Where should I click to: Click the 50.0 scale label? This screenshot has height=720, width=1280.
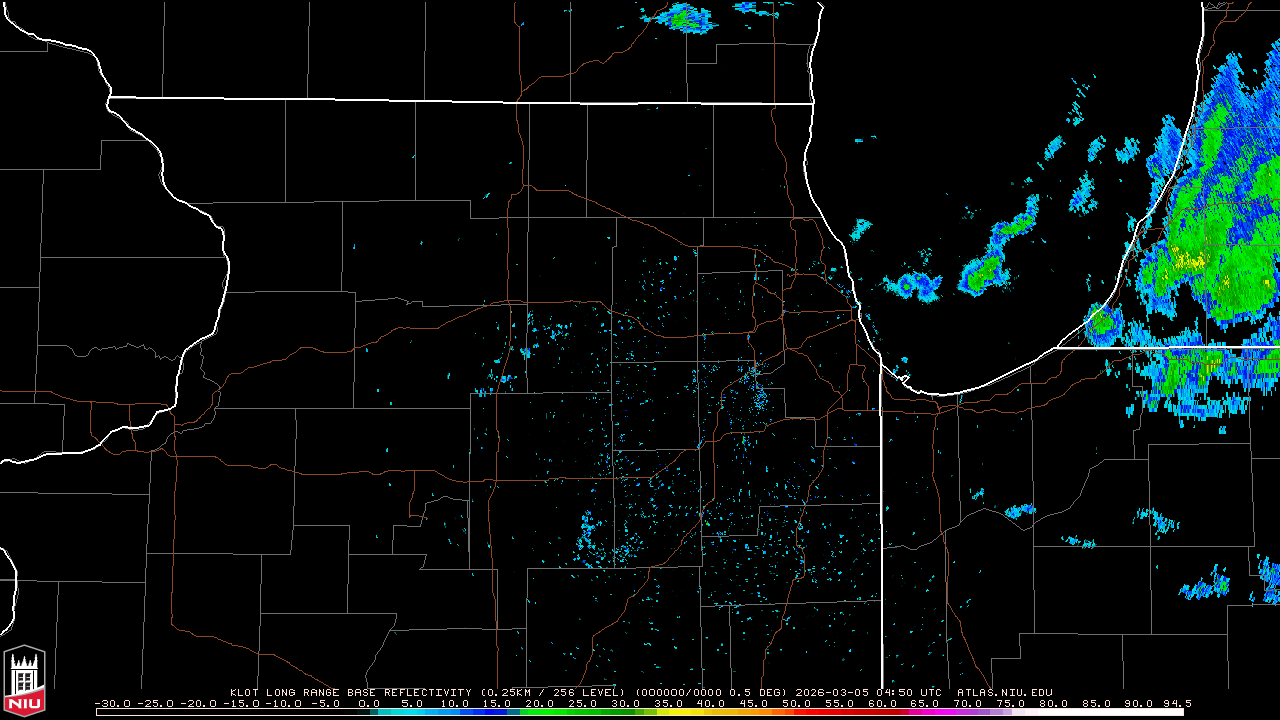(x=797, y=703)
